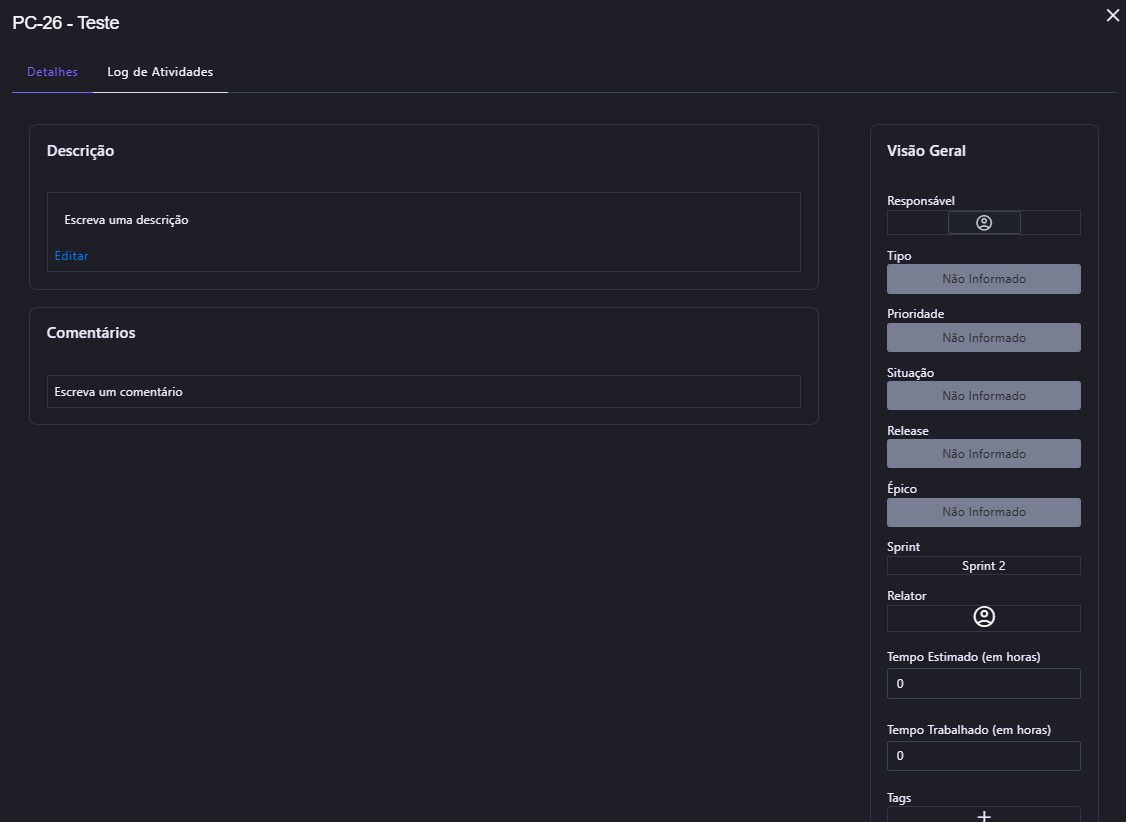Open the Tipo dropdown
This screenshot has height=822, width=1126.
coord(984,279)
